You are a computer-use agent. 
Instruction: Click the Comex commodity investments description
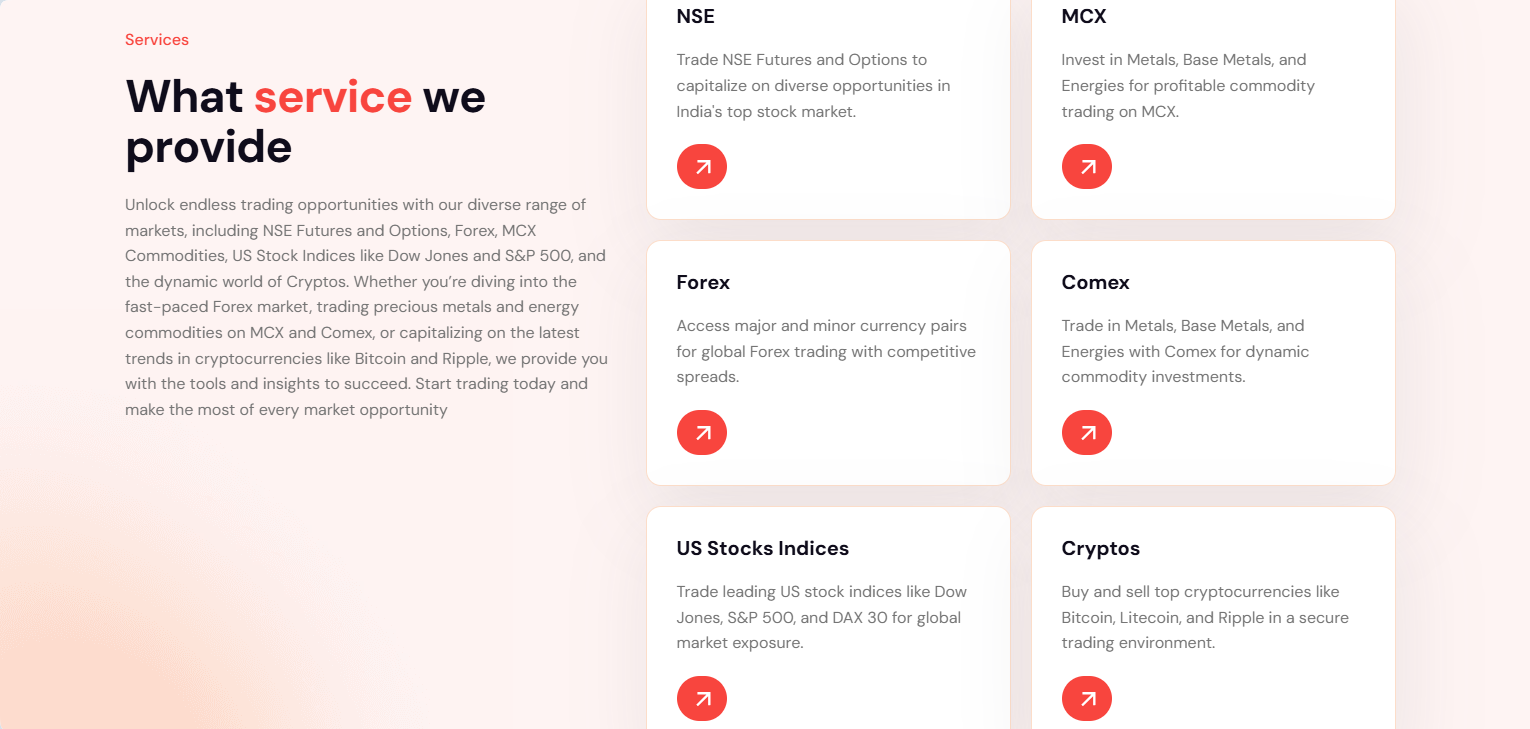point(1185,352)
